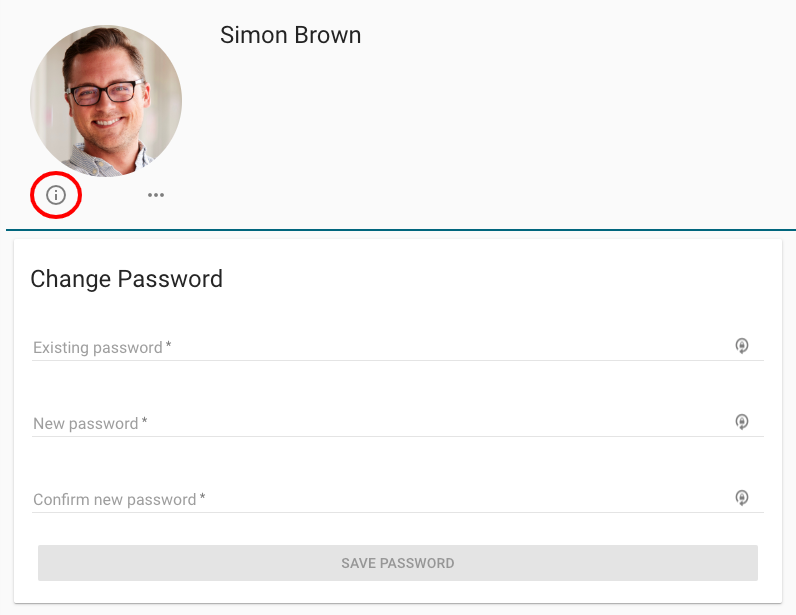Click key icon in Confirm new password field
796x615 pixels.
point(742,498)
